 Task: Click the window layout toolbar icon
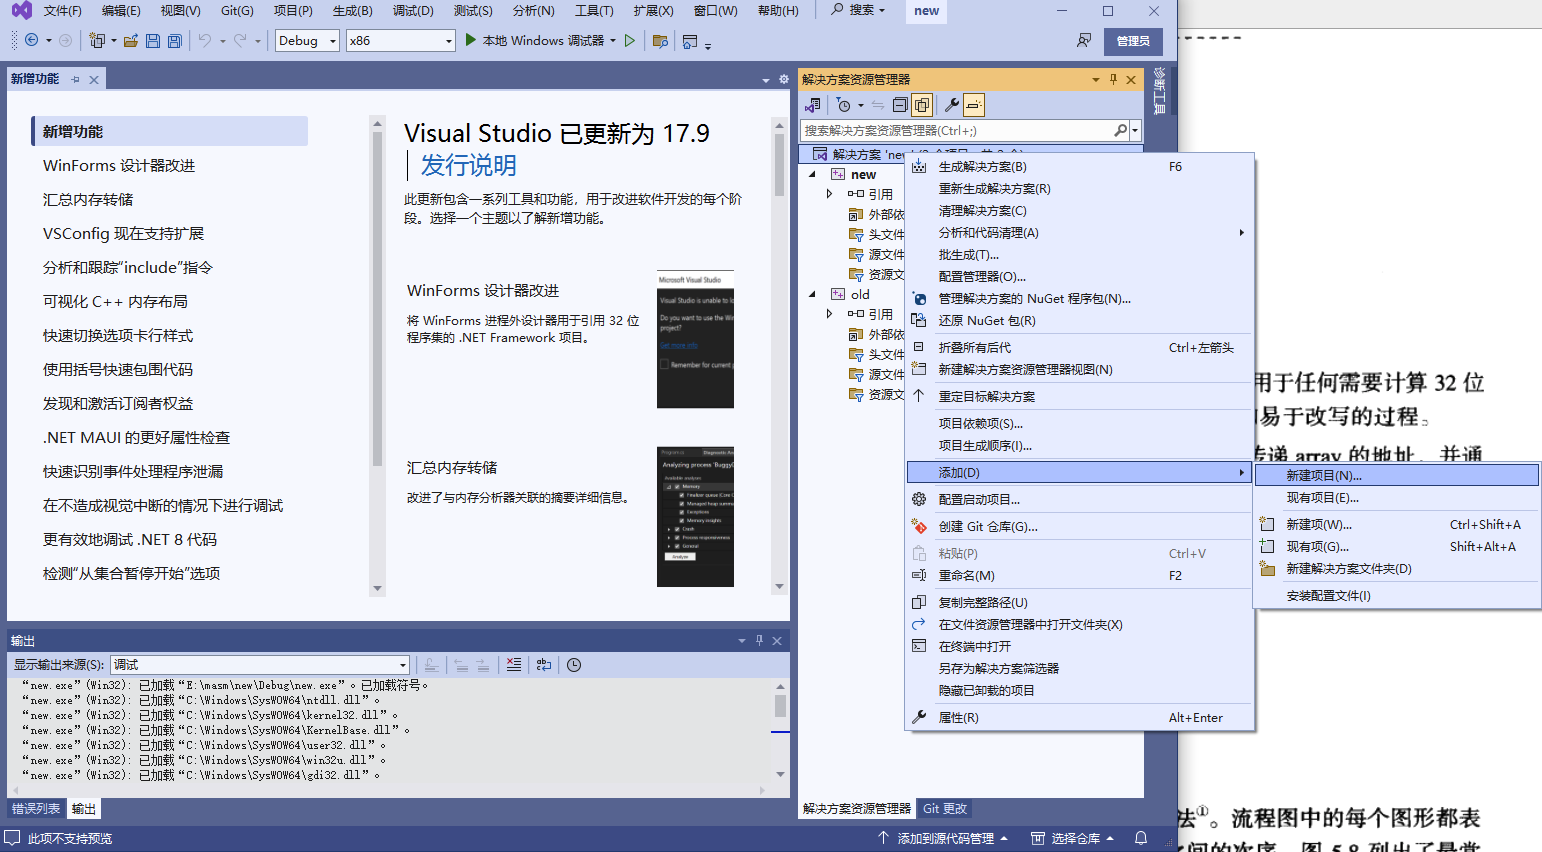[690, 41]
